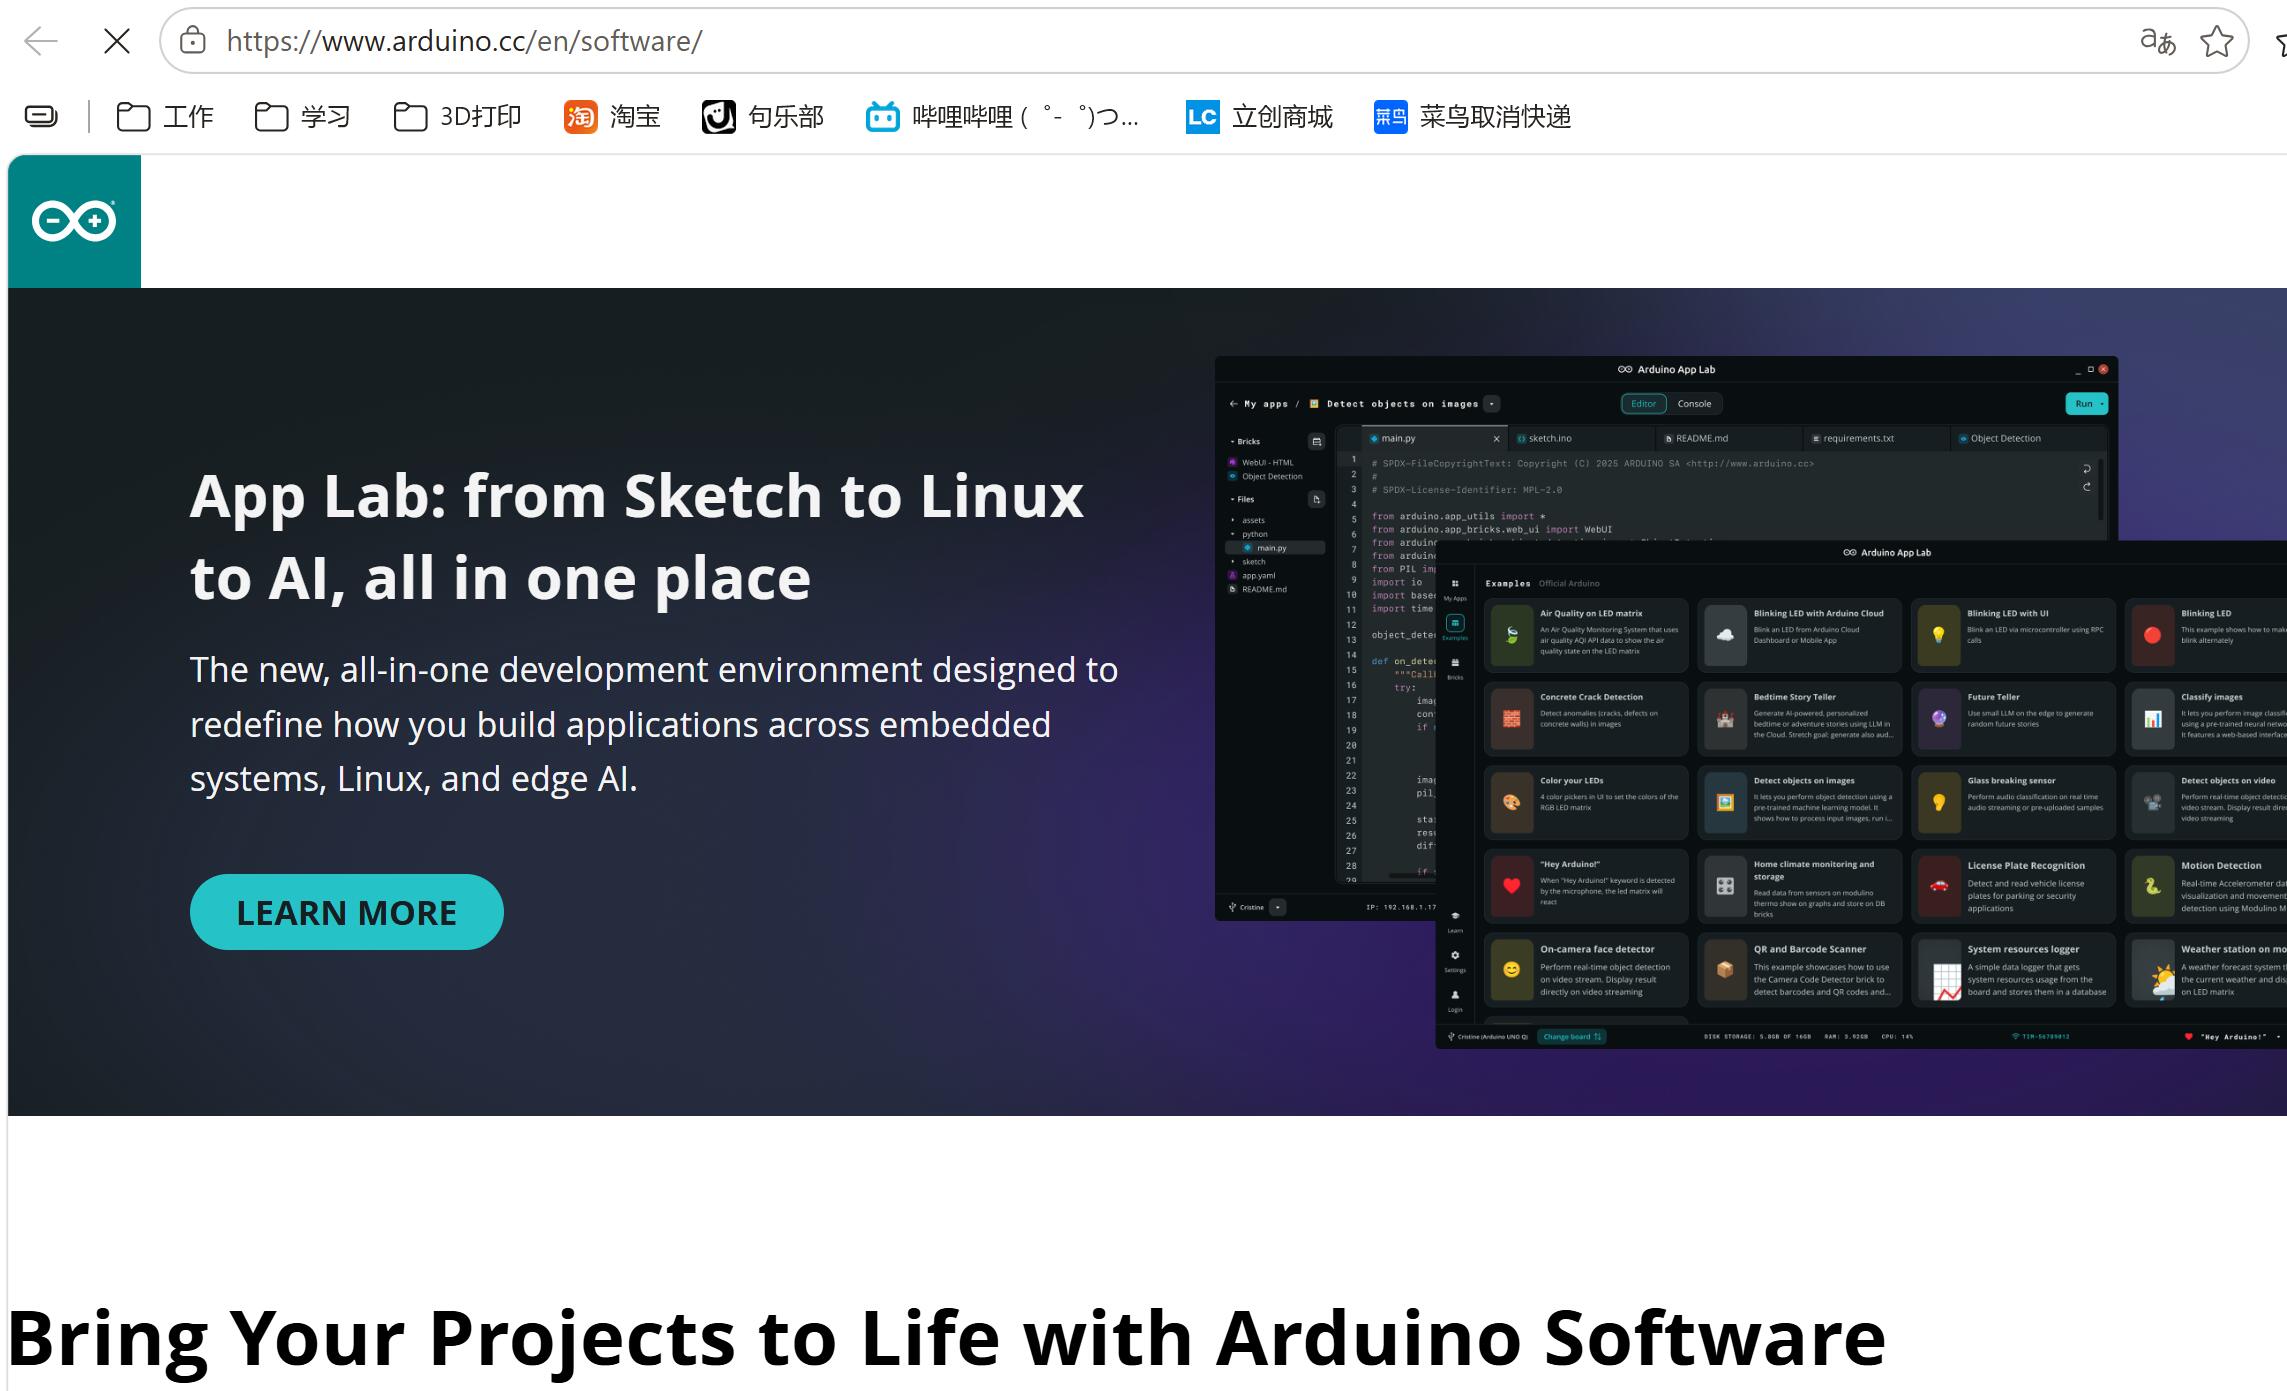Add this page to favorites with the star
This screenshot has width=2287, height=1391.
point(2217,41)
